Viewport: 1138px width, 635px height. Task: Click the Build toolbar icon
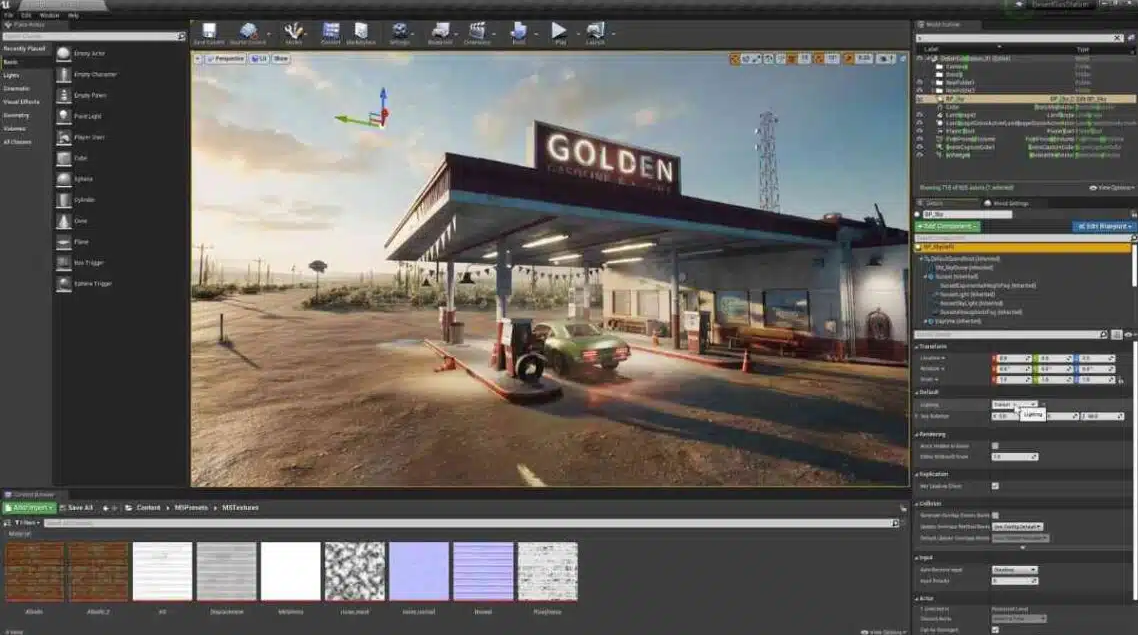click(518, 33)
